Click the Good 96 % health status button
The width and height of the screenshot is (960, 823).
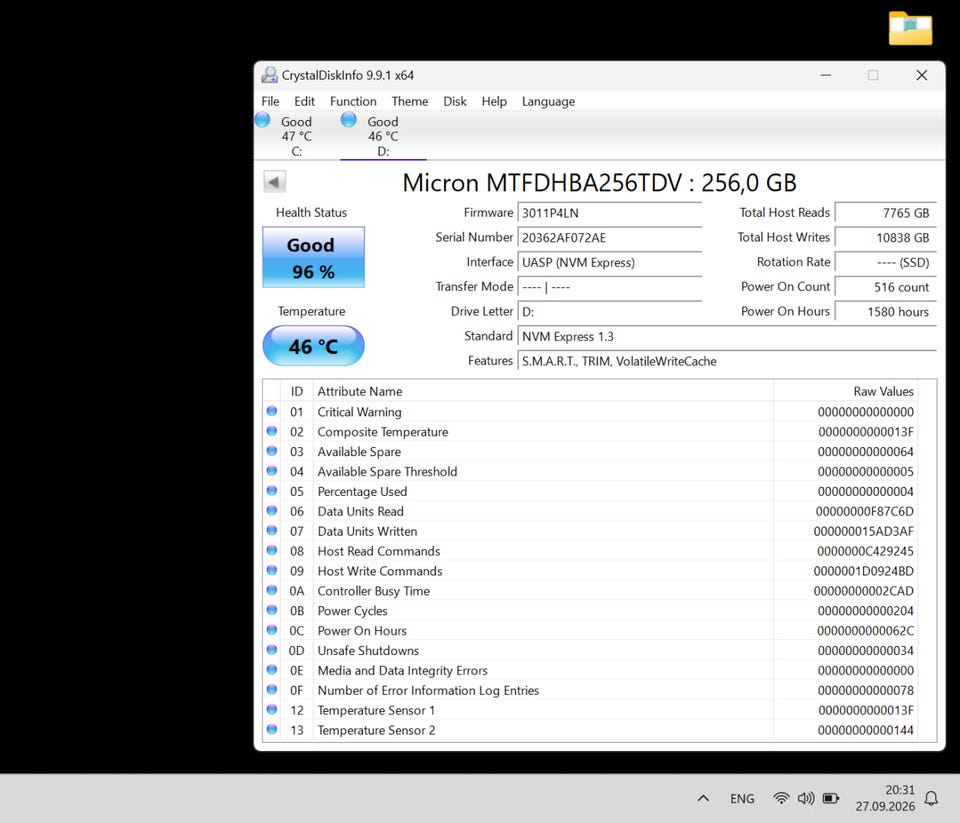coord(313,257)
